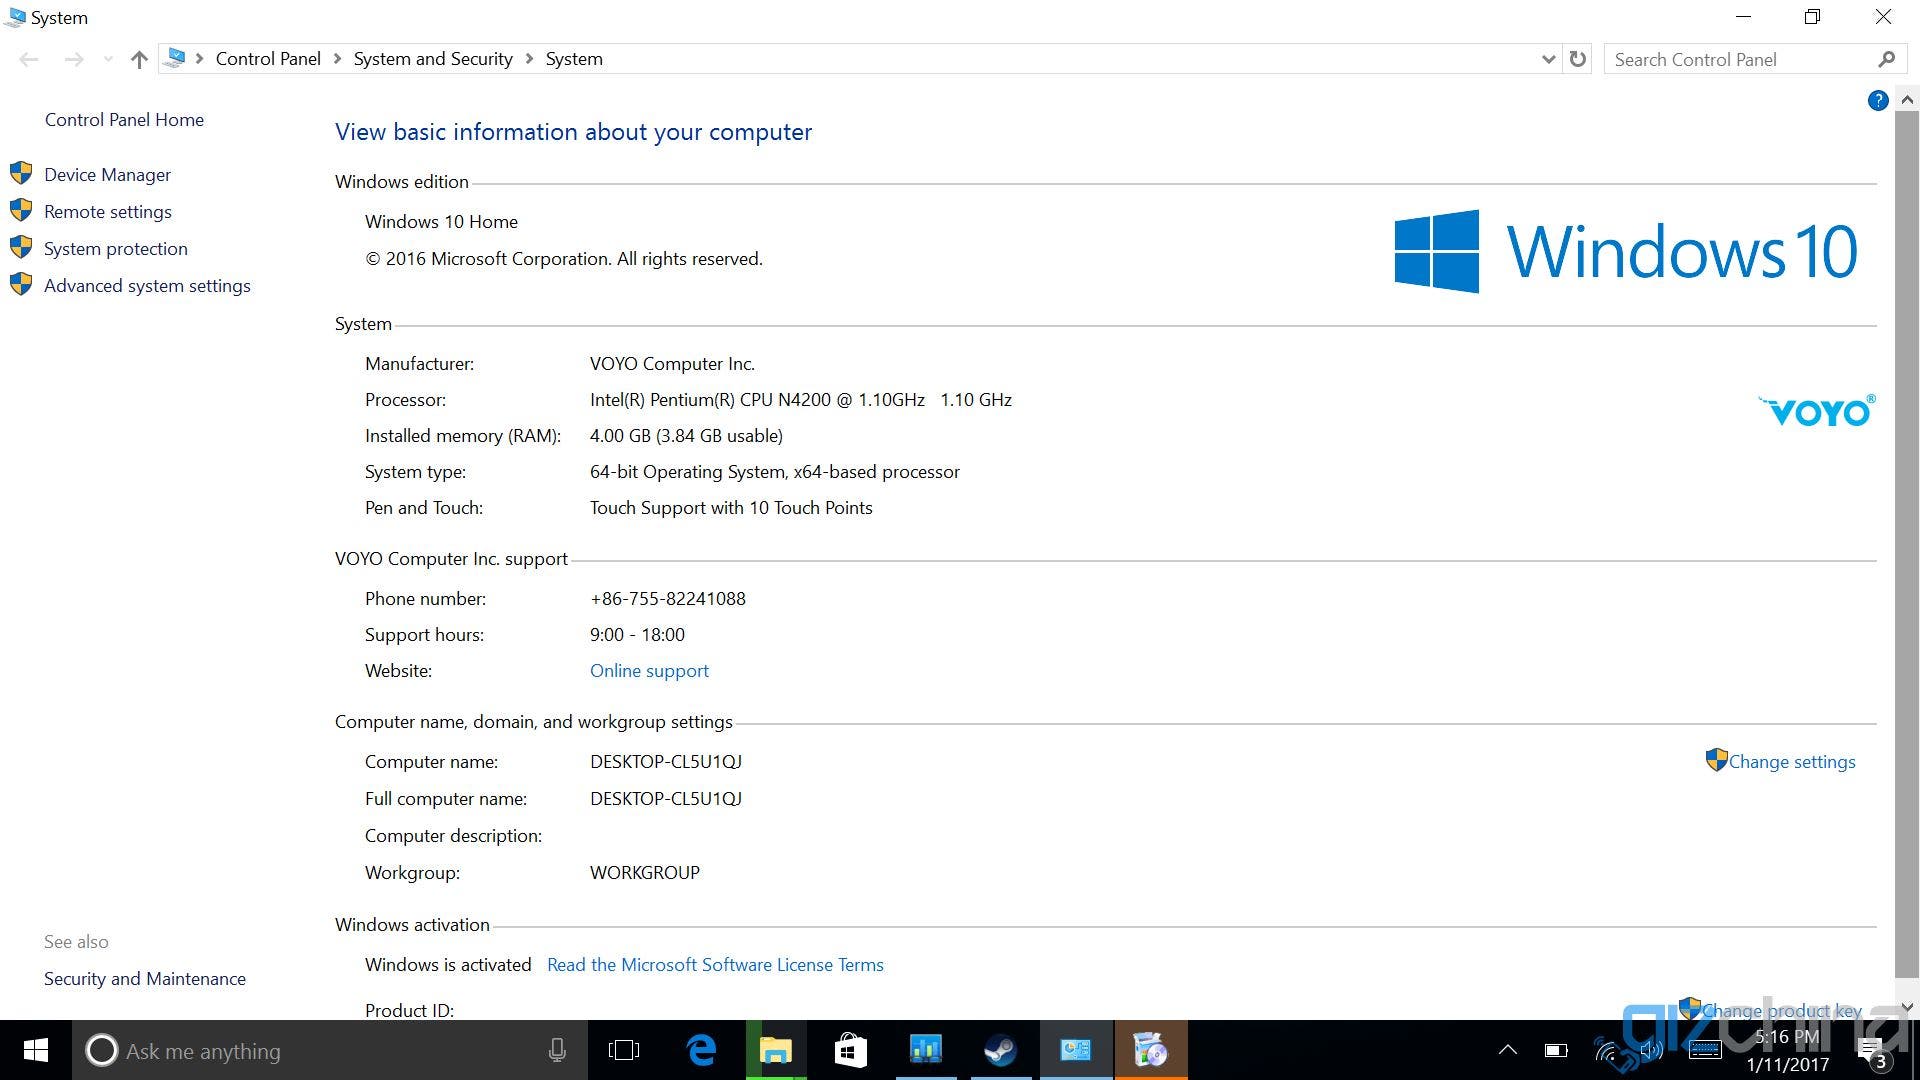This screenshot has width=1920, height=1080.
Task: Open Security and Maintenance link
Action: (145, 979)
